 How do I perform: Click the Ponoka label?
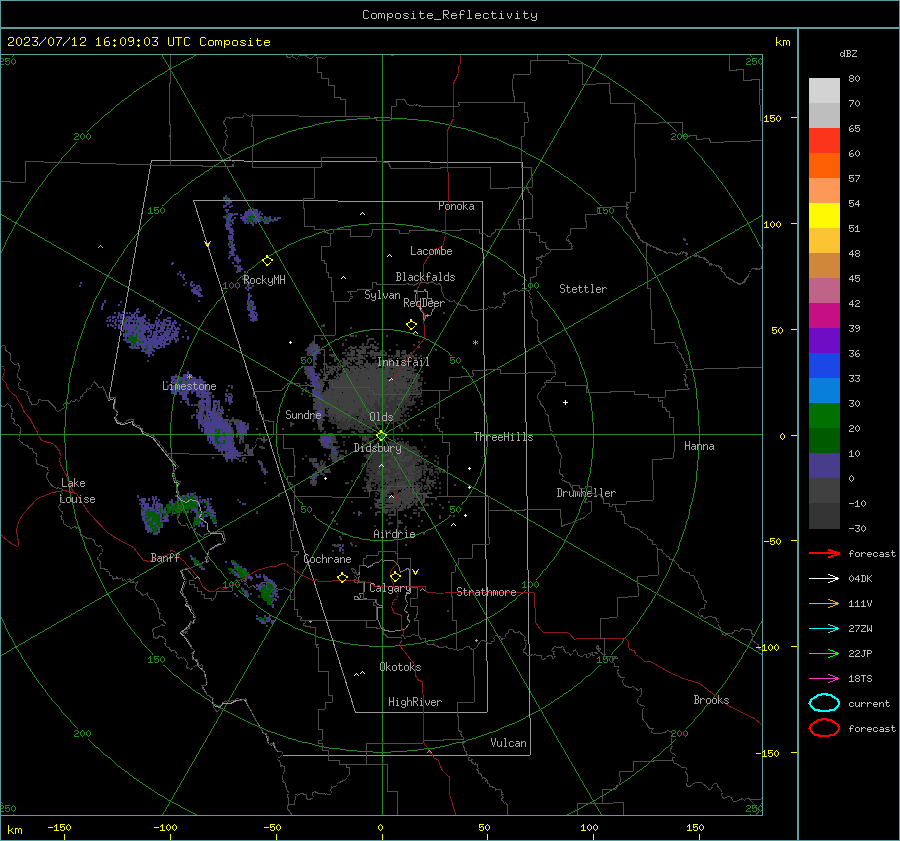[456, 206]
